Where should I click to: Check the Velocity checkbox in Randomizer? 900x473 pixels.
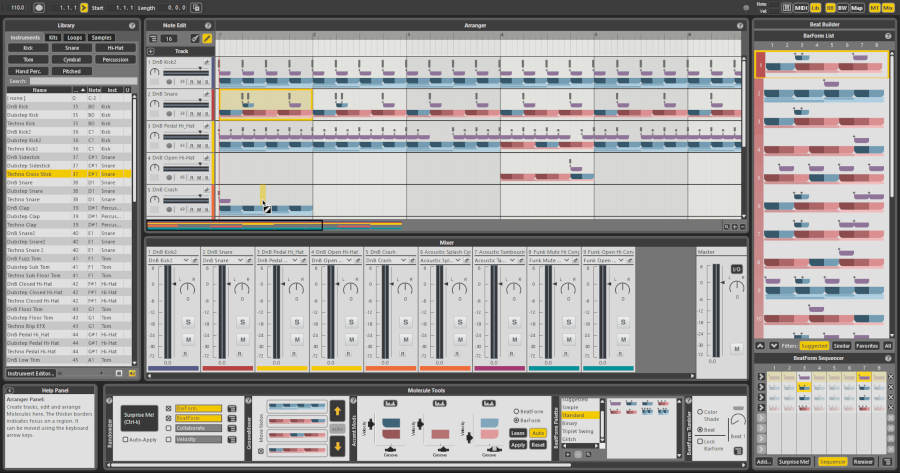click(168, 440)
